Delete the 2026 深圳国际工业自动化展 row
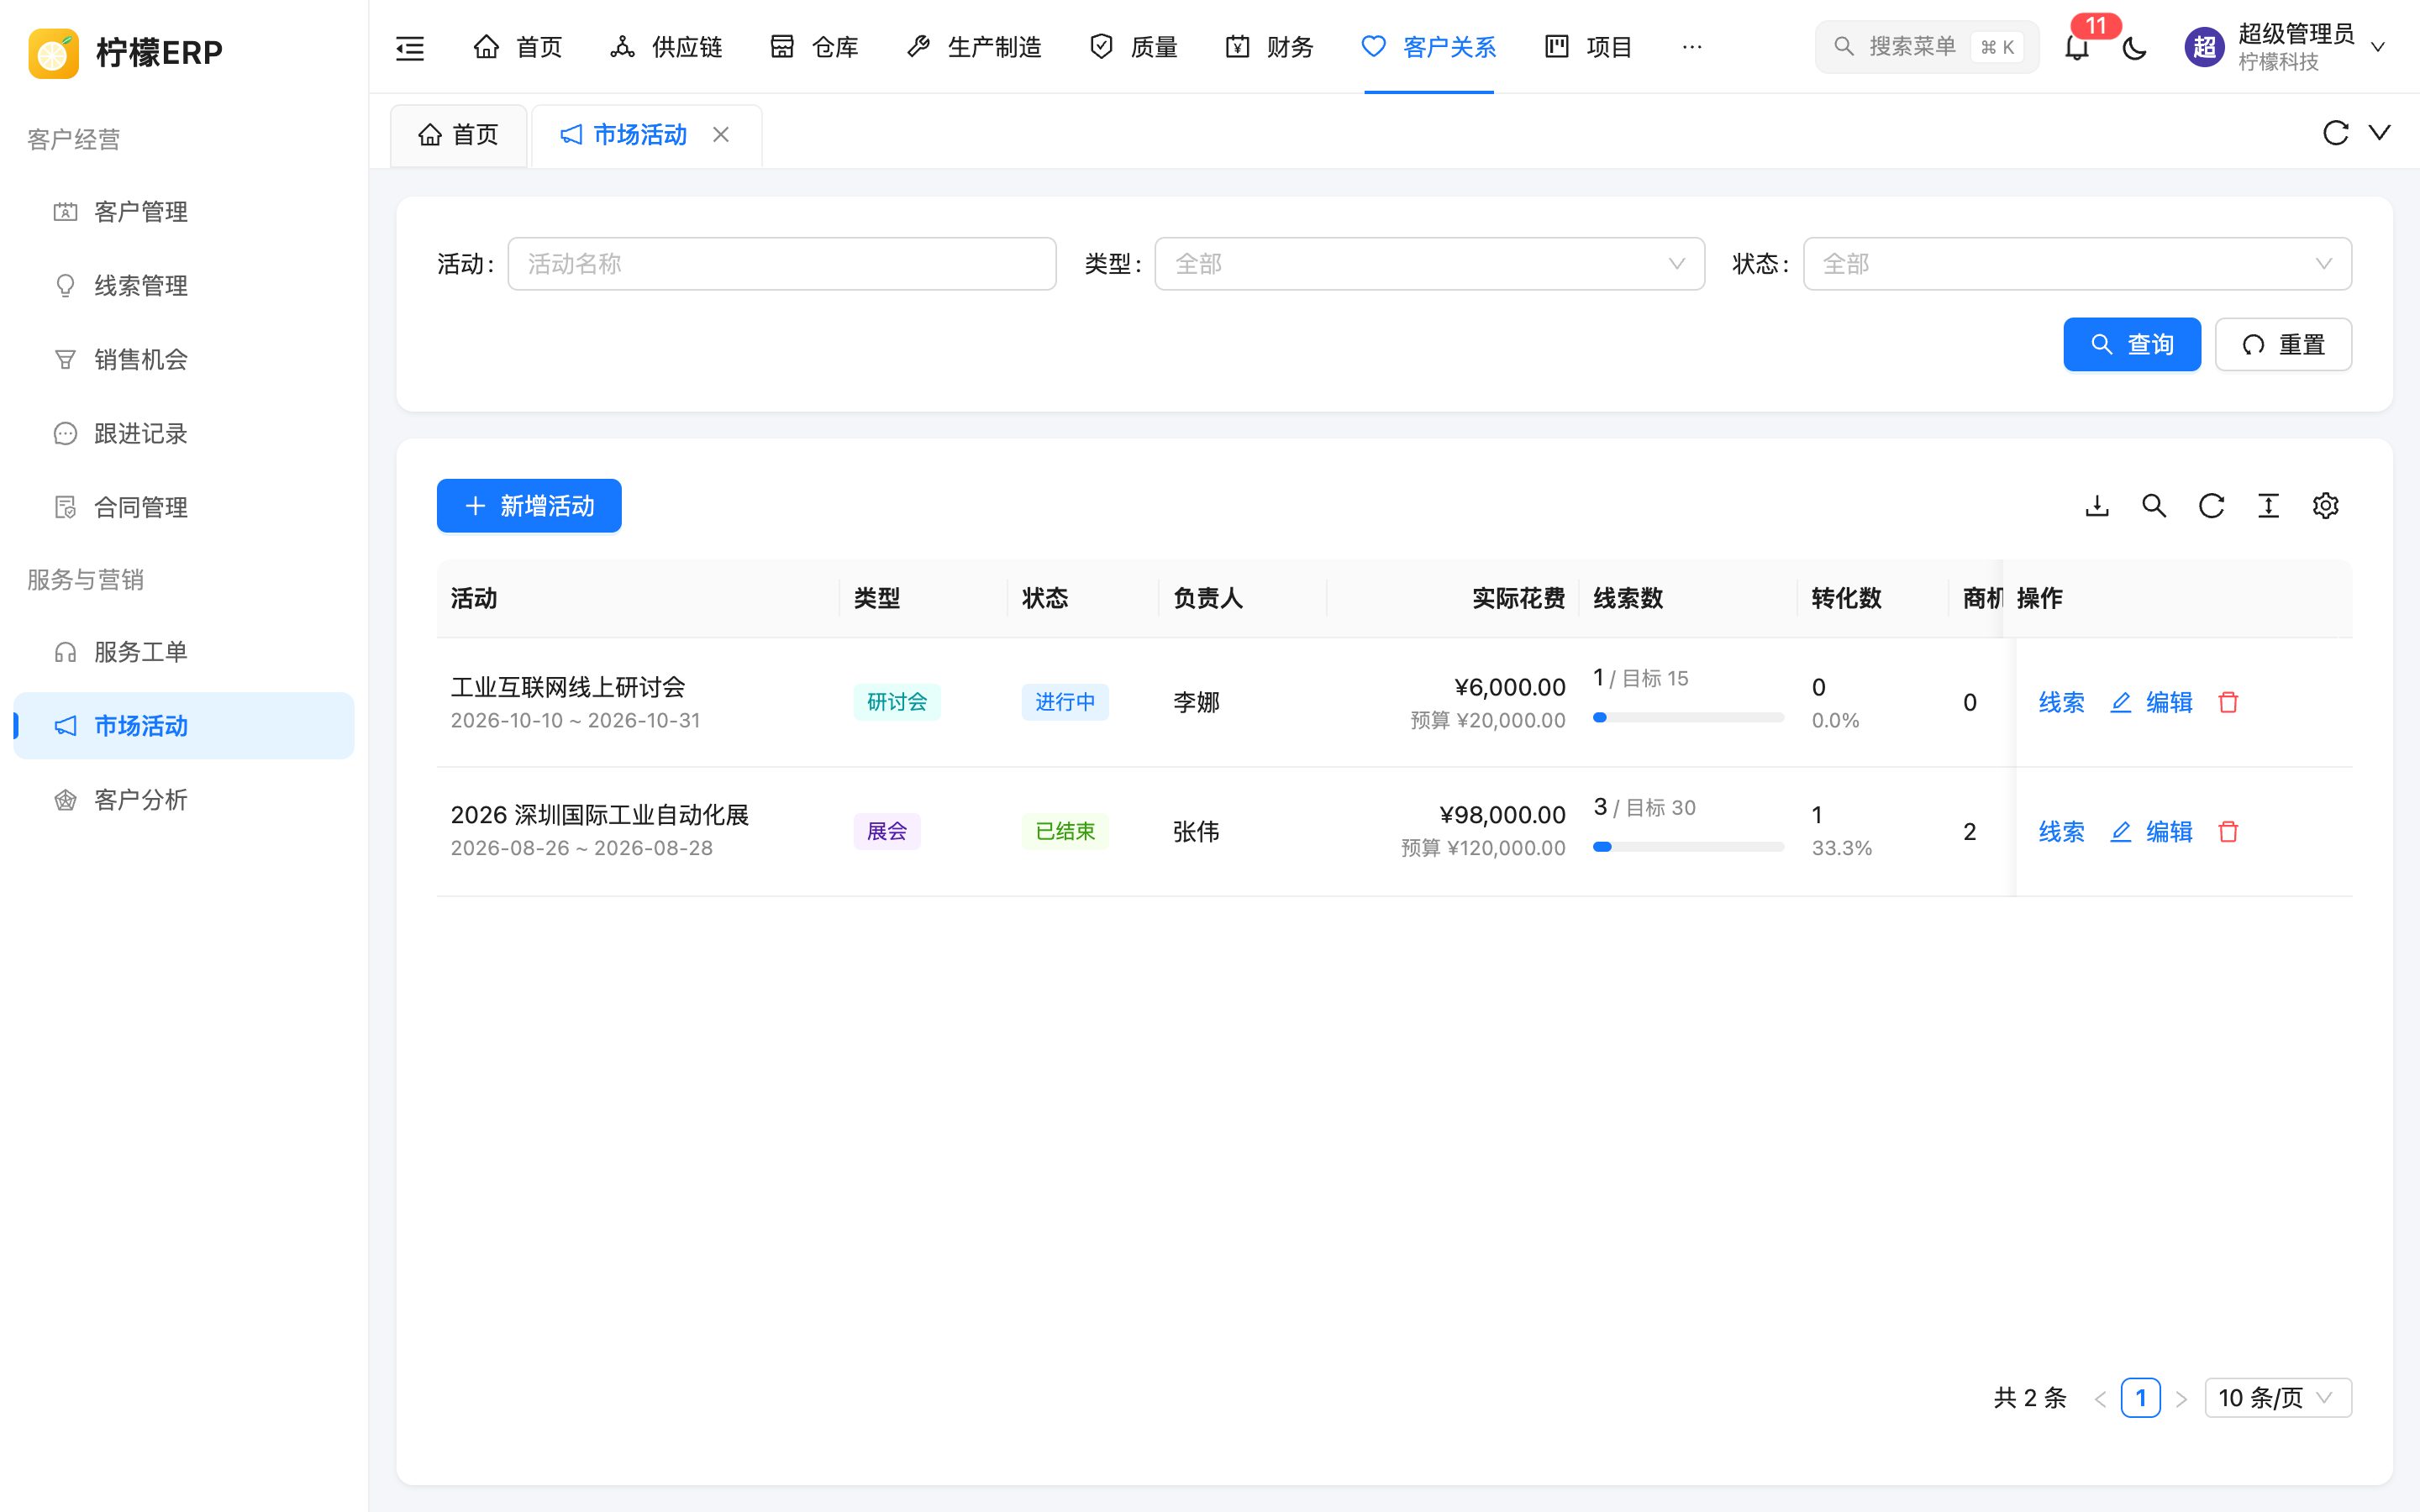The height and width of the screenshot is (1512, 2420). tap(2228, 831)
